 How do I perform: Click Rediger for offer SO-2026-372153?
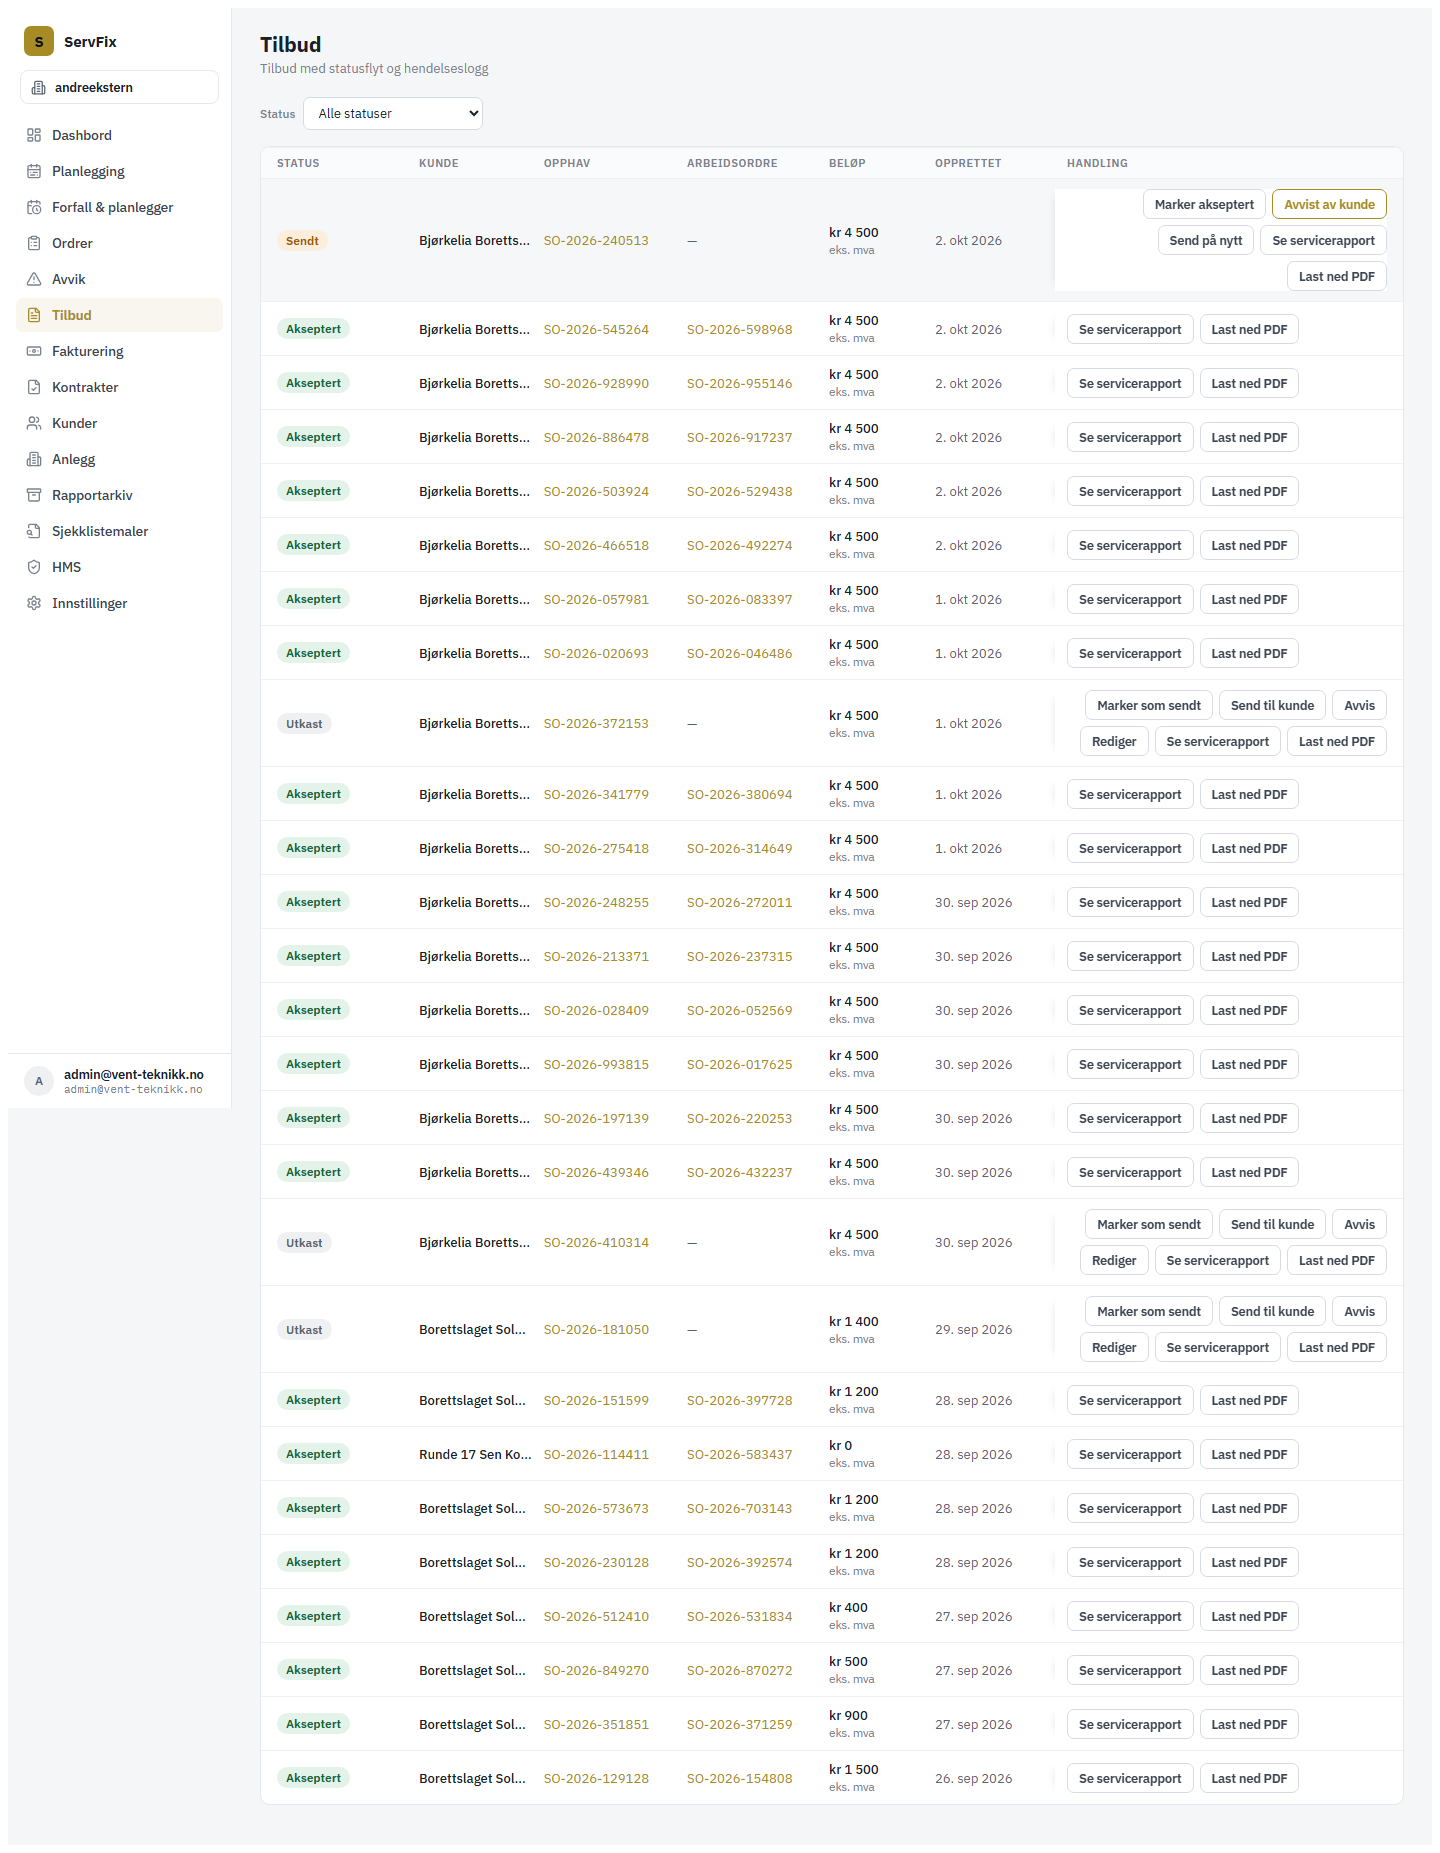tap(1114, 741)
